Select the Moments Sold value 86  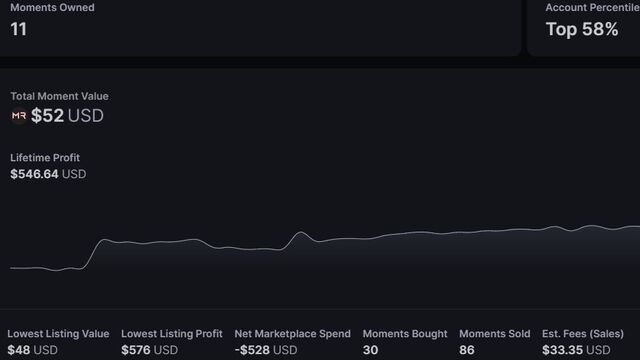[x=467, y=350]
